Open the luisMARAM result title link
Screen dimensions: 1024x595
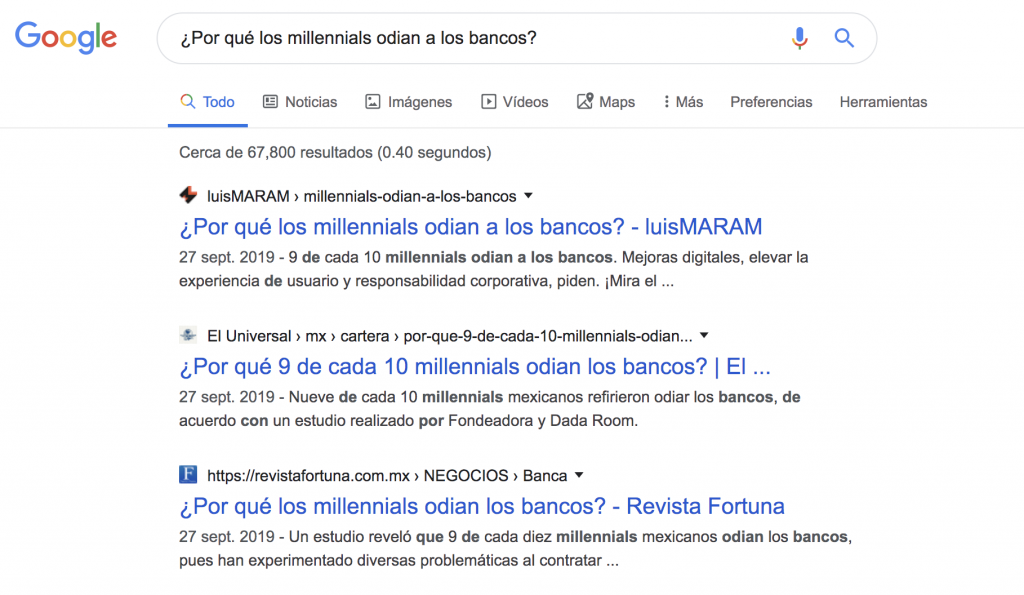pos(470,226)
